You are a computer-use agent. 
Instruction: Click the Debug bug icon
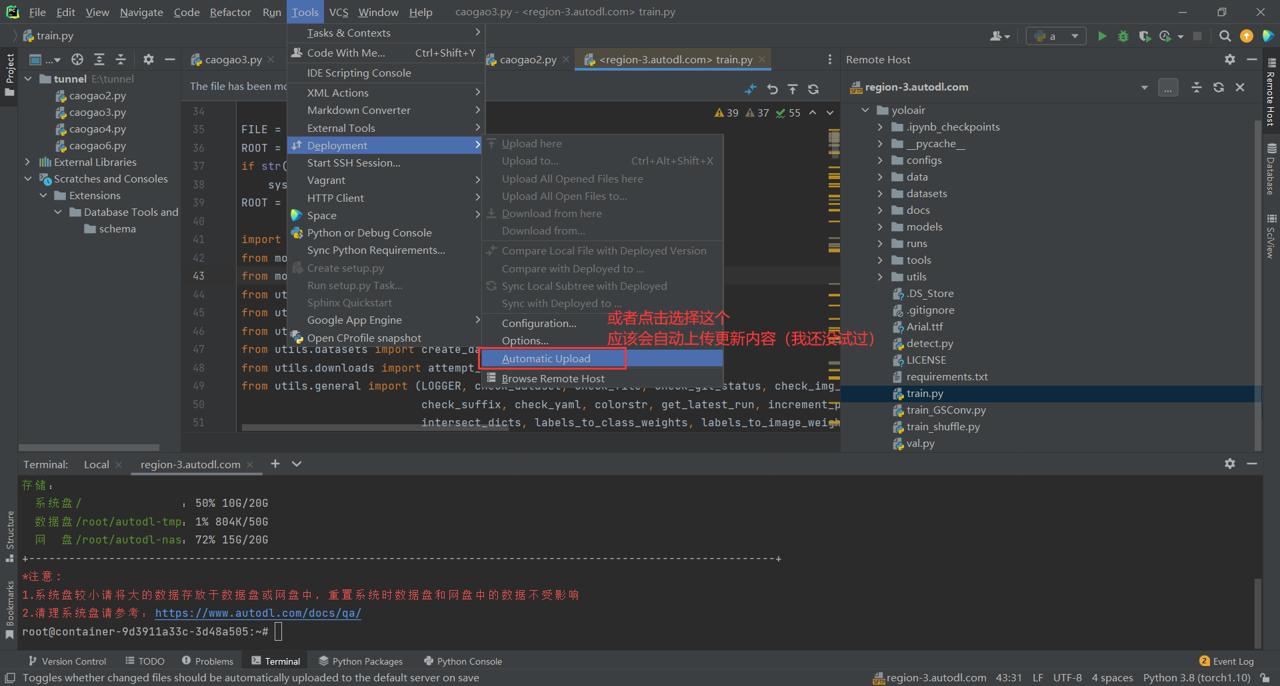point(1123,36)
